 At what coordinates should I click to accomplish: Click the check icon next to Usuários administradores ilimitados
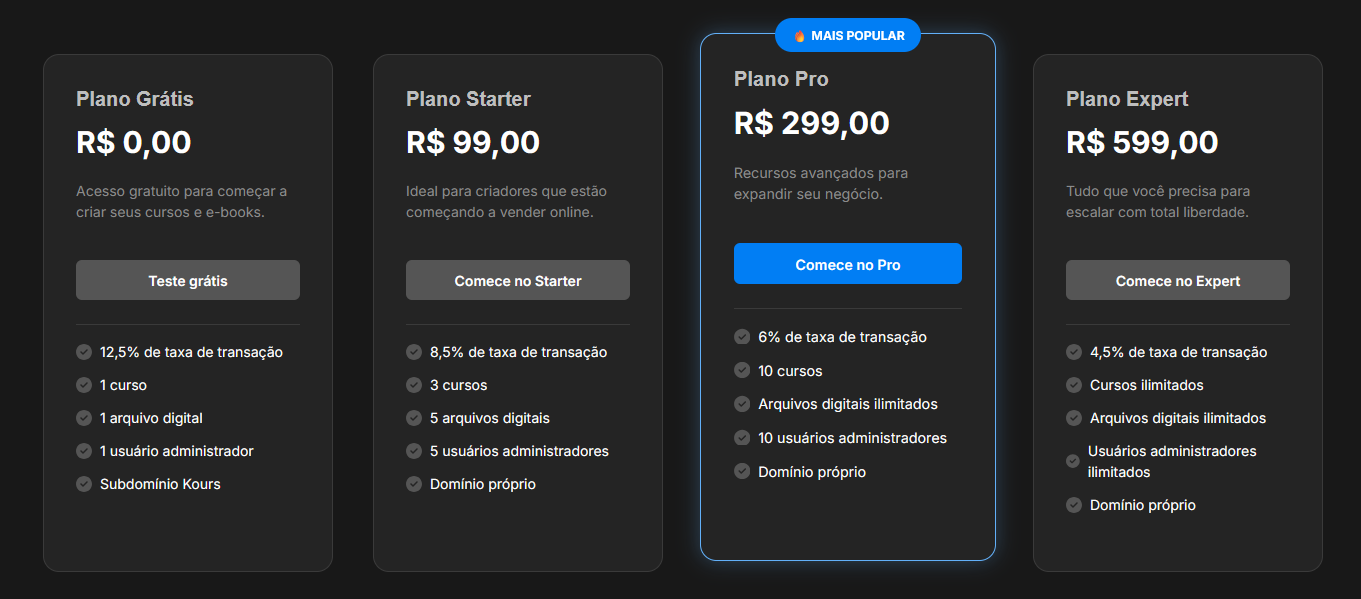pyautogui.click(x=1073, y=461)
